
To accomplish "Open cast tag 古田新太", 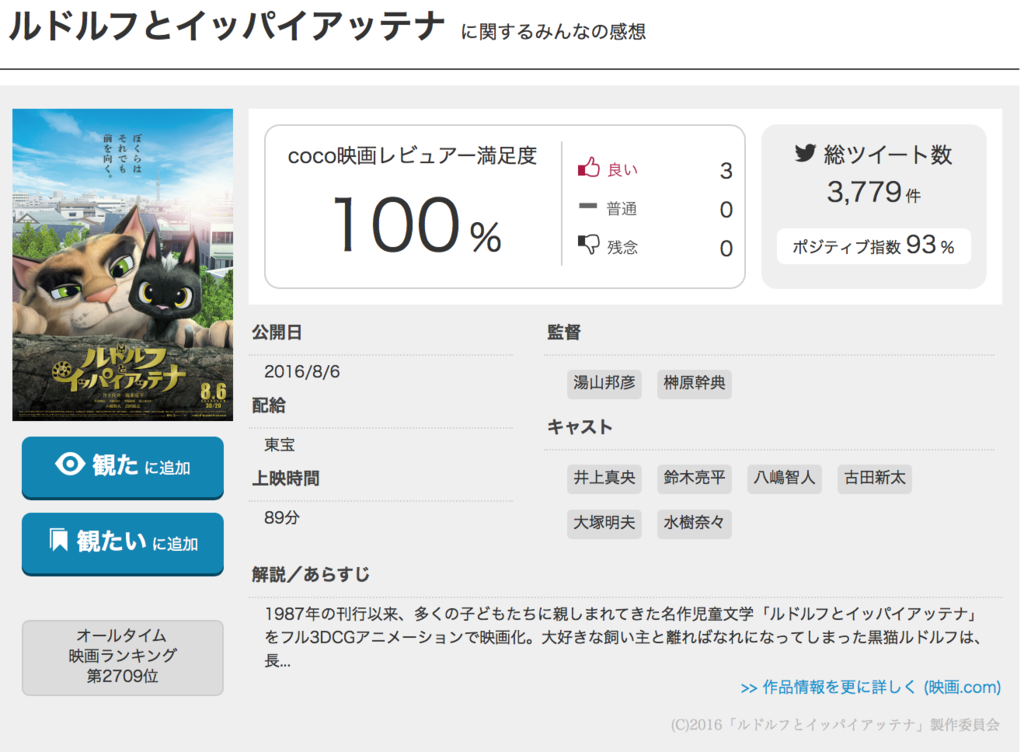I will [874, 478].
